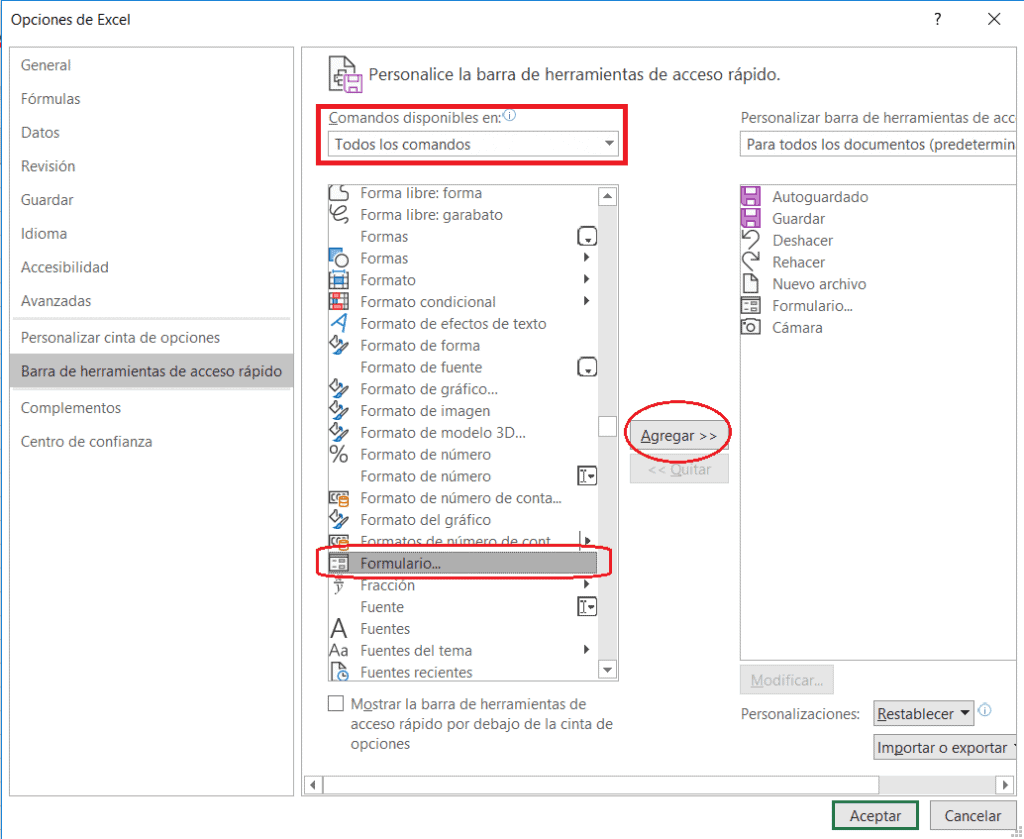Click the << Quitar button
The width and height of the screenshot is (1024, 839).
coord(679,469)
